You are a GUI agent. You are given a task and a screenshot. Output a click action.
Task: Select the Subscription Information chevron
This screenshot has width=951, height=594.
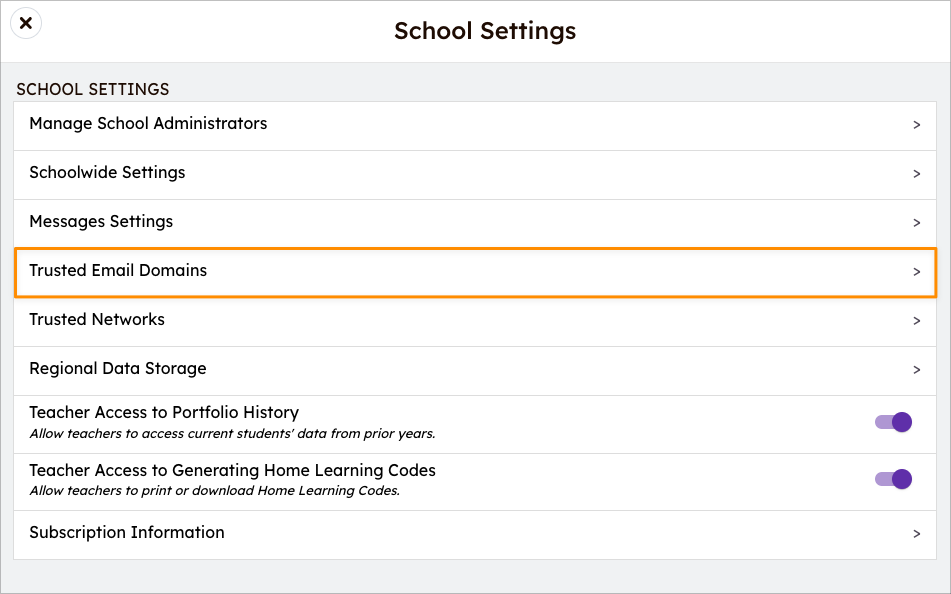point(916,533)
